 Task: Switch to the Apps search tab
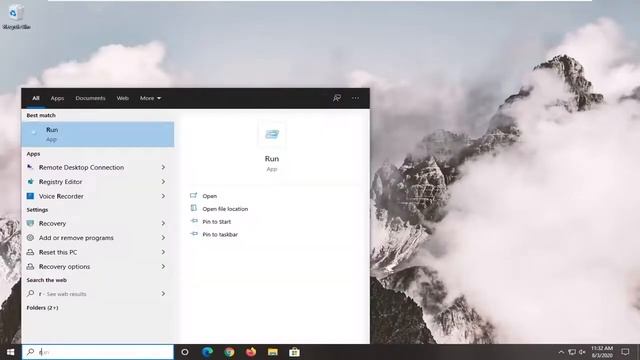pos(57,98)
